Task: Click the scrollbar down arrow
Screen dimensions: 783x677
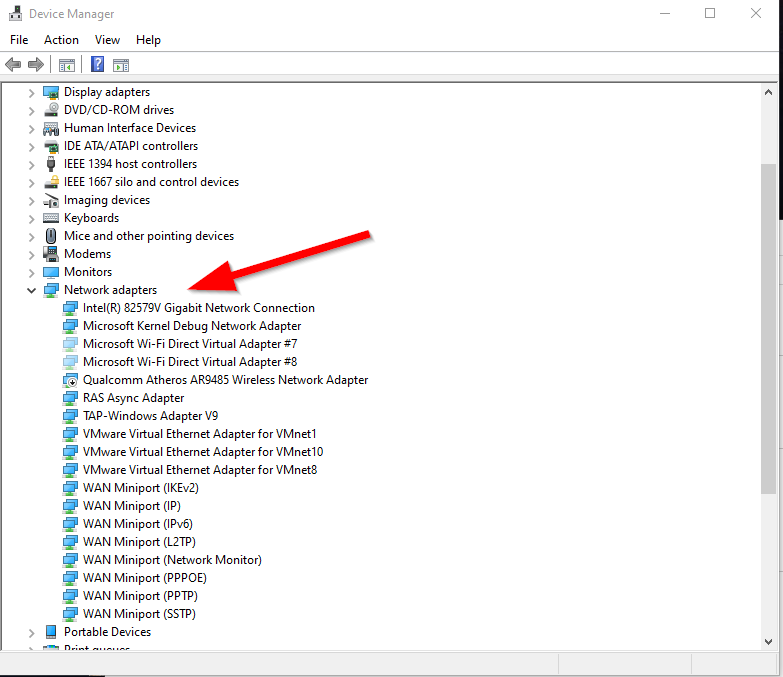Action: (769, 642)
